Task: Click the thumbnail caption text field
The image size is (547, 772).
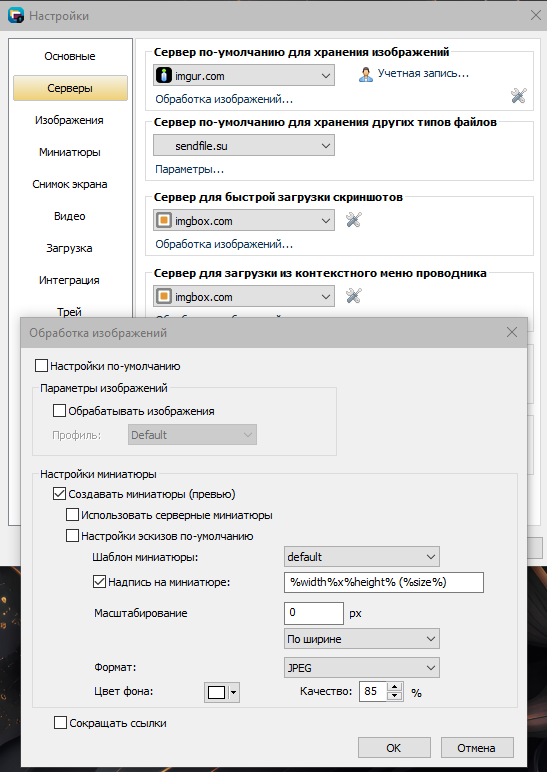Action: (384, 582)
